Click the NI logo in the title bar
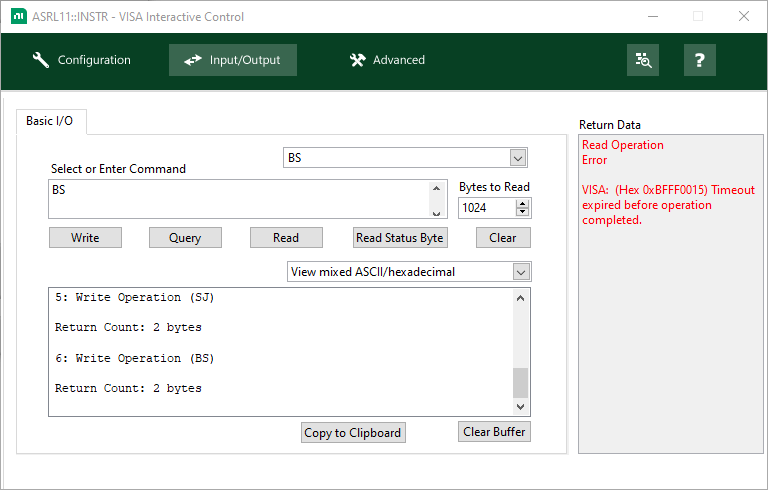Image resolution: width=768 pixels, height=490 pixels. tap(19, 16)
